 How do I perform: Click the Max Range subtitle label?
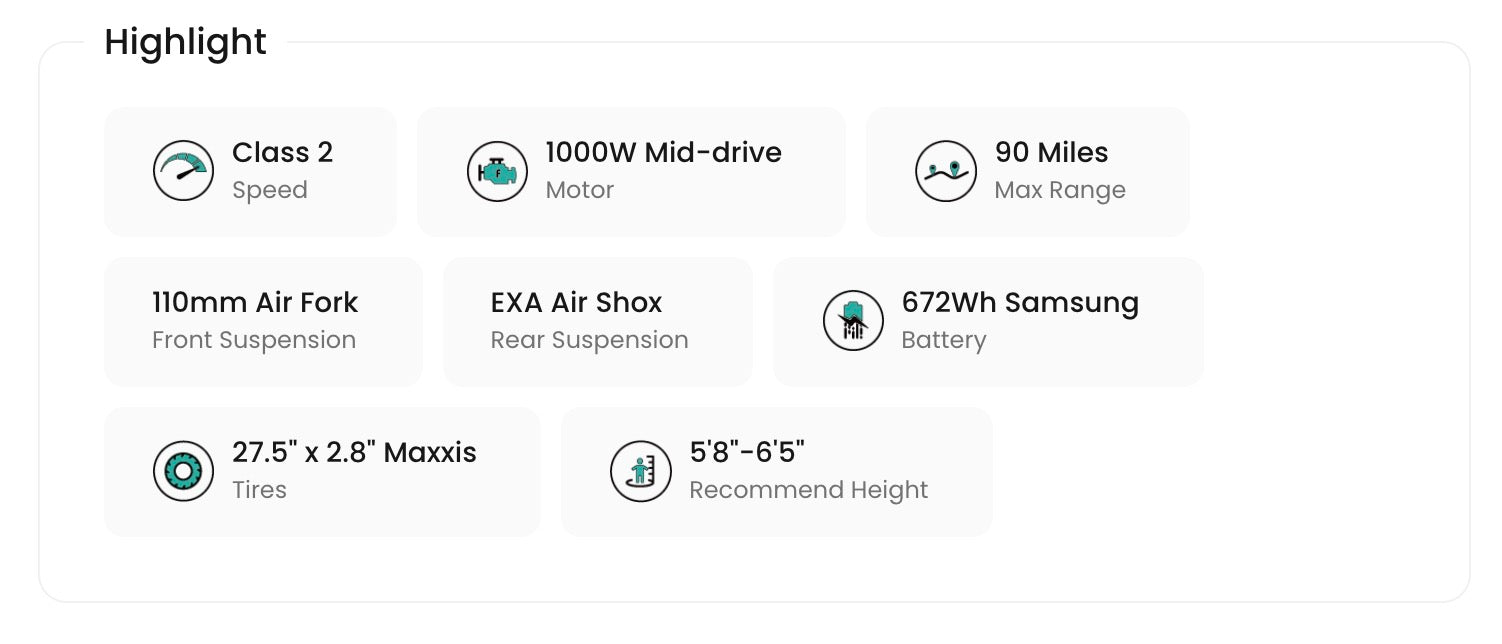[1059, 190]
